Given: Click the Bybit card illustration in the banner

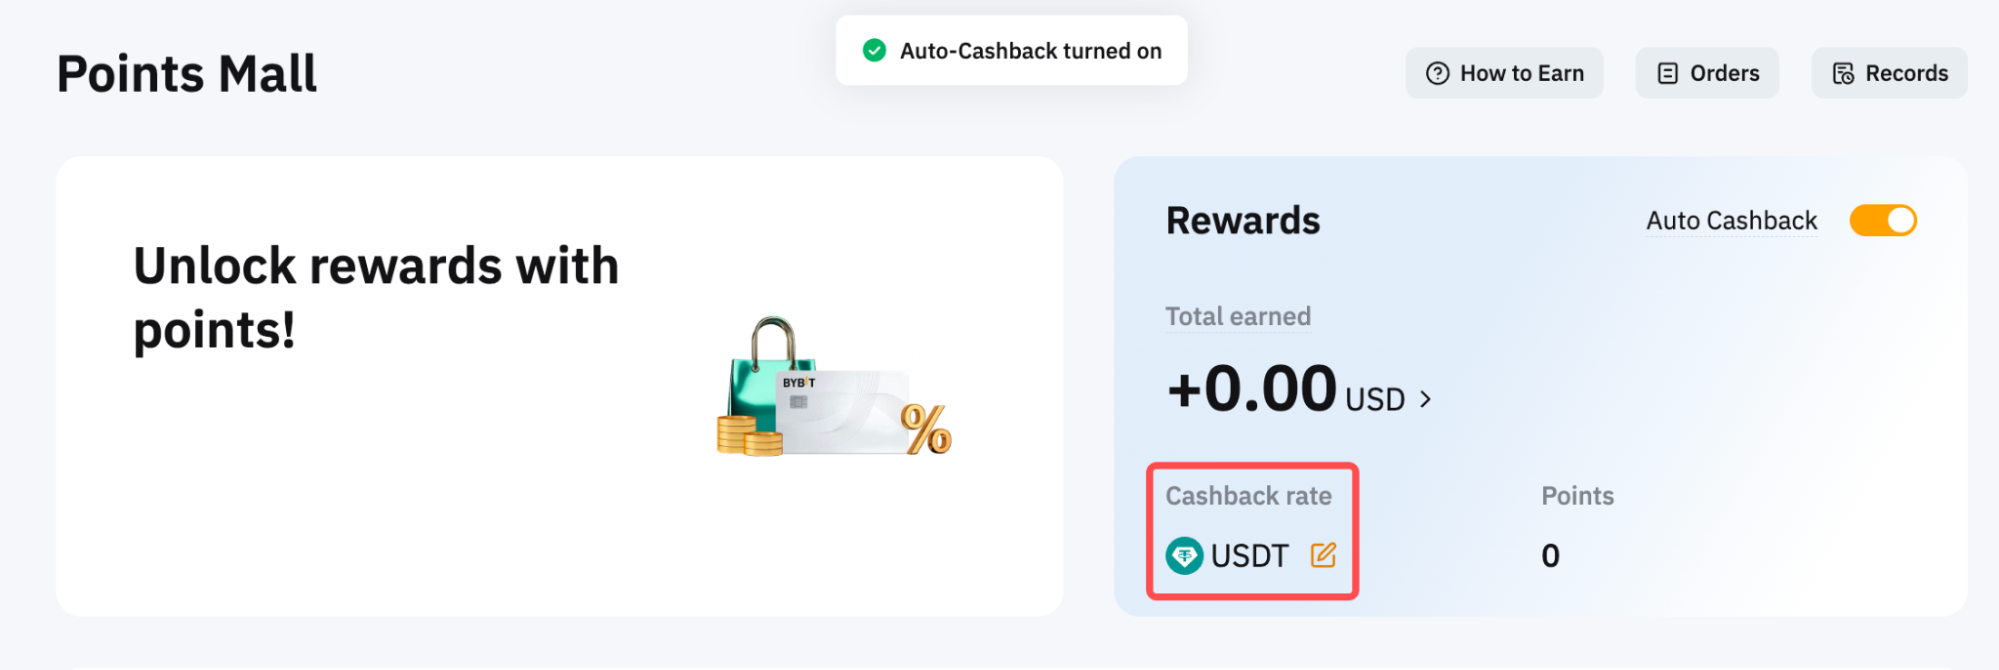Looking at the screenshot, I should (842, 412).
